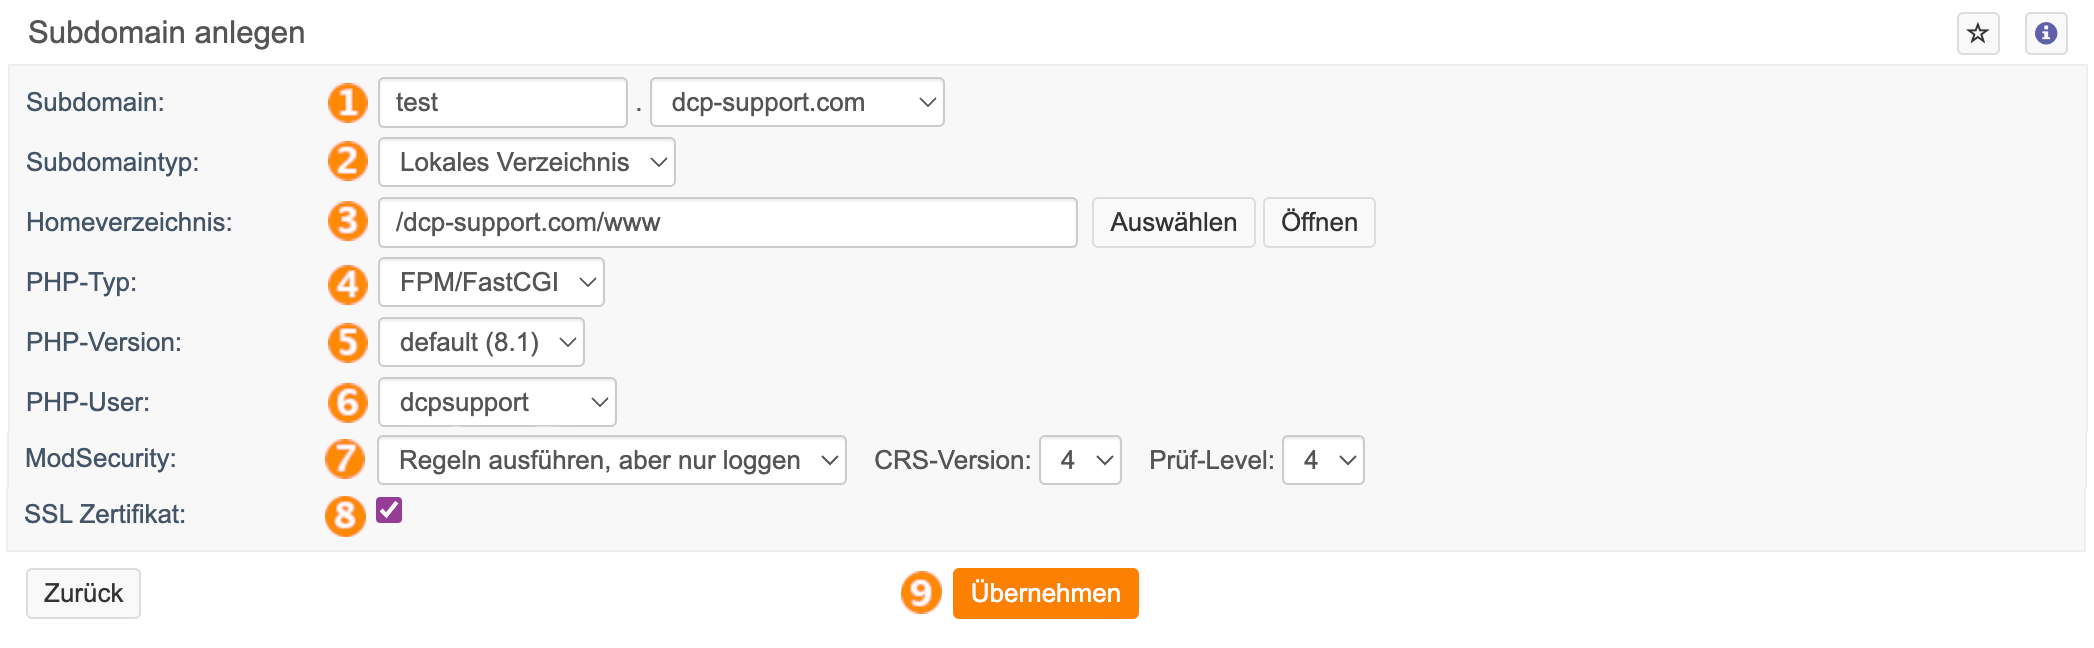Open the ModSecurity rules dropdown

(x=612, y=460)
